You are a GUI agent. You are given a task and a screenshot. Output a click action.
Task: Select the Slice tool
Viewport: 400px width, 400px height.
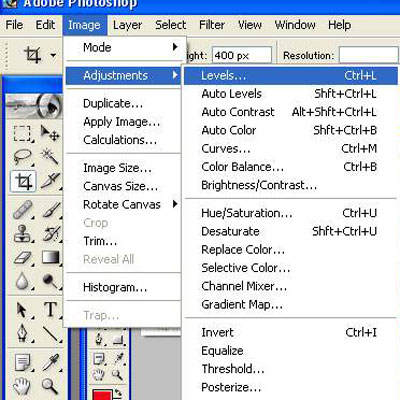50,182
